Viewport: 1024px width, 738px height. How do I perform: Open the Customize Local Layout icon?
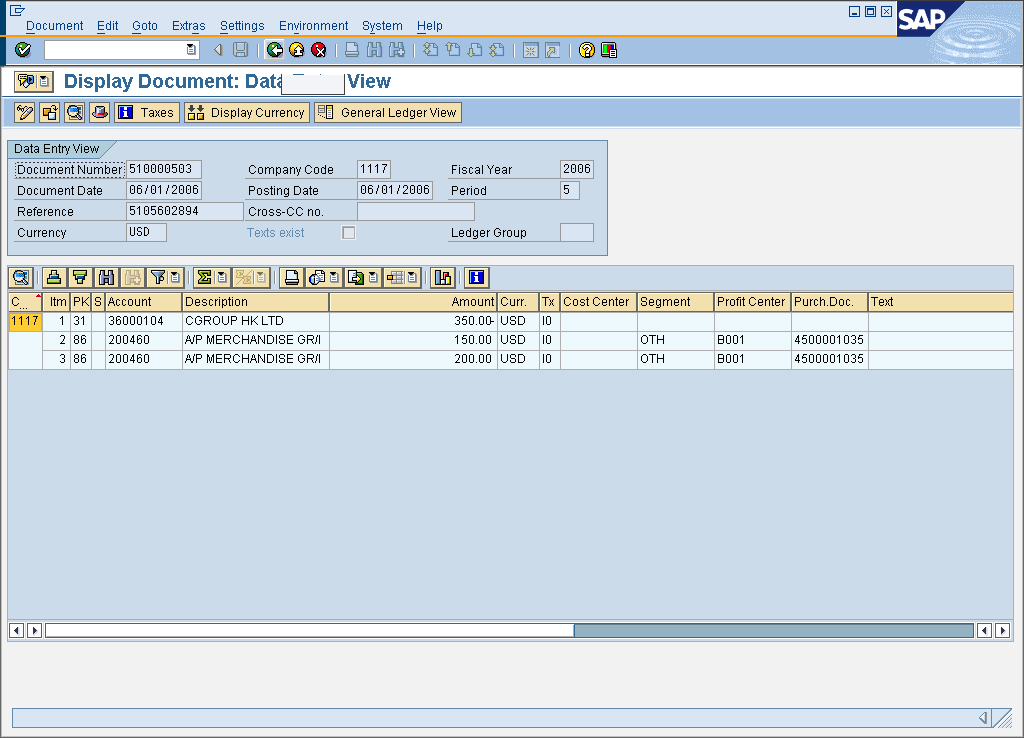[x=609, y=50]
